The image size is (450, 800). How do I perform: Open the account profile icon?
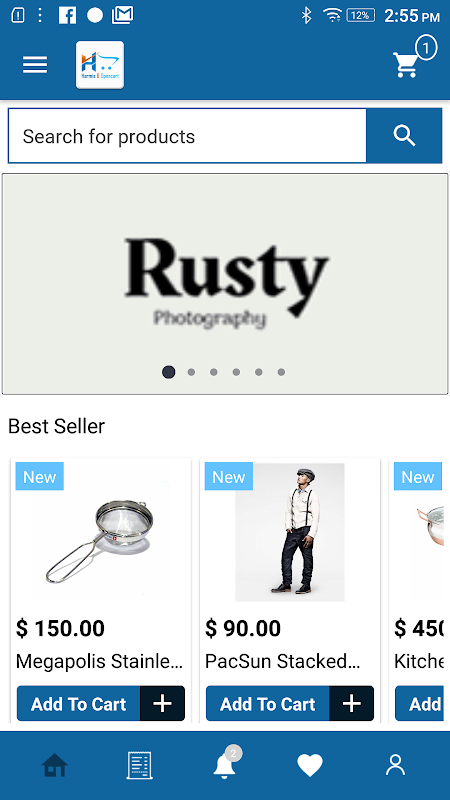(x=395, y=765)
